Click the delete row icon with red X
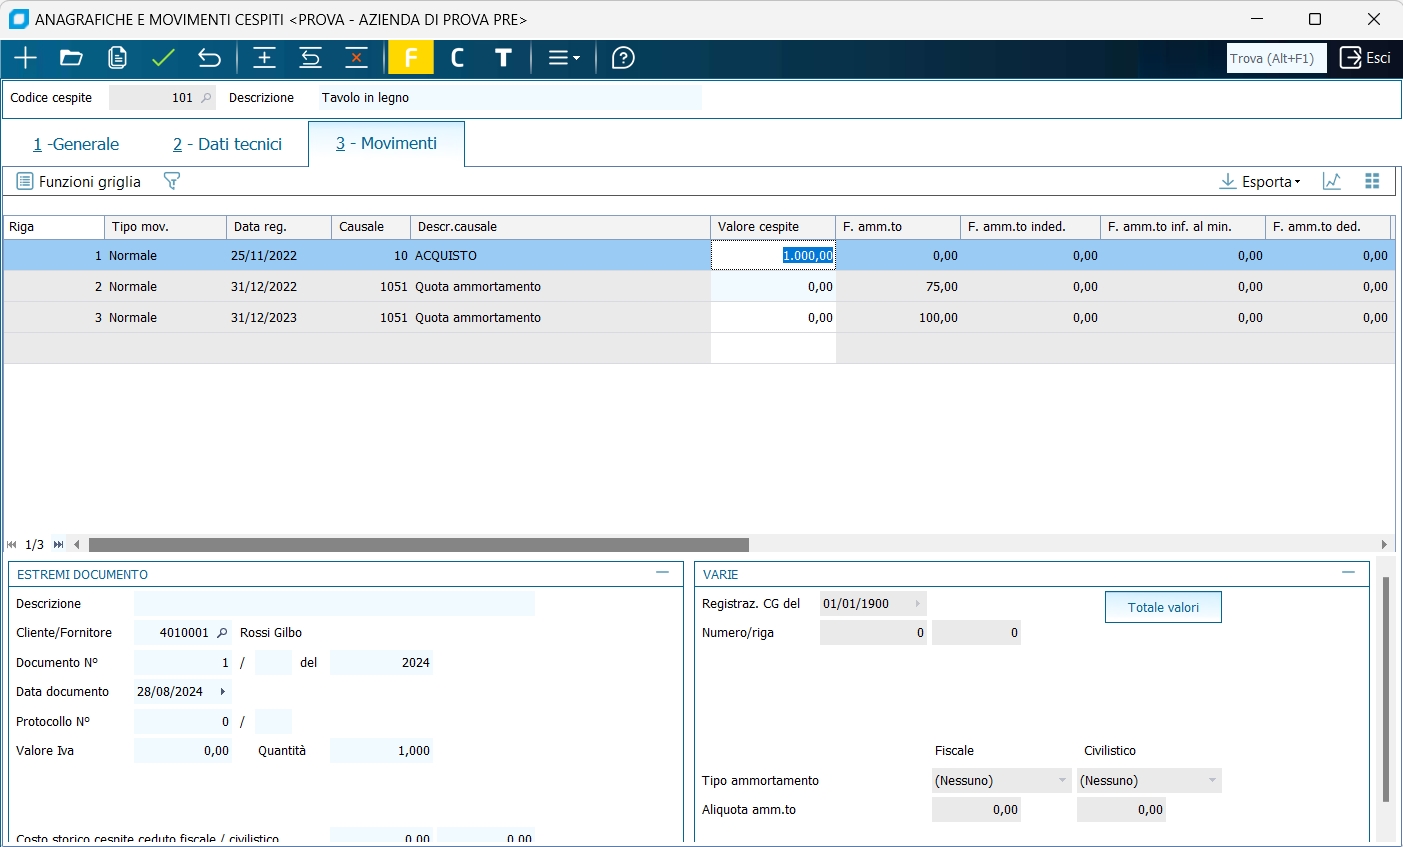Screen dimensions: 1403x847 [356, 58]
